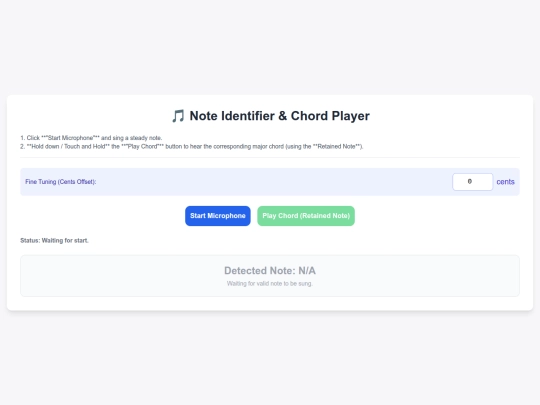This screenshot has width=540, height=405.
Task: Click the 'Status: Waiting for start.' text
Action: pos(54,240)
